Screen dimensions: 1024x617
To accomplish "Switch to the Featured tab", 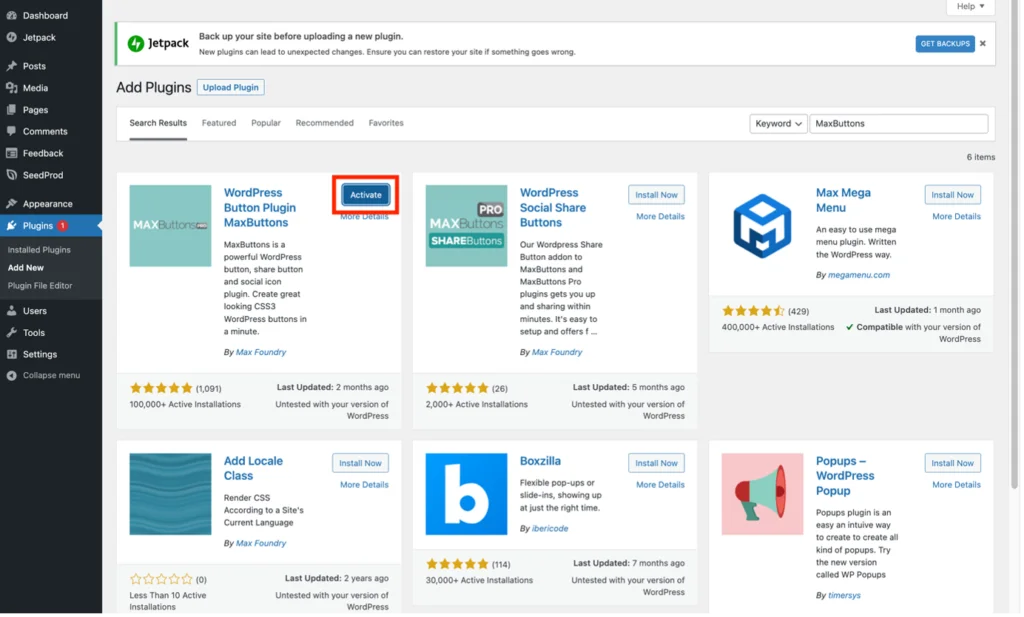I will pyautogui.click(x=219, y=123).
